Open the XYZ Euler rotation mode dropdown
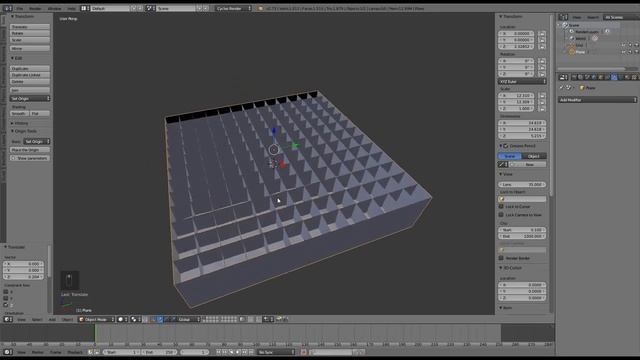640x360 pixels. 522,82
